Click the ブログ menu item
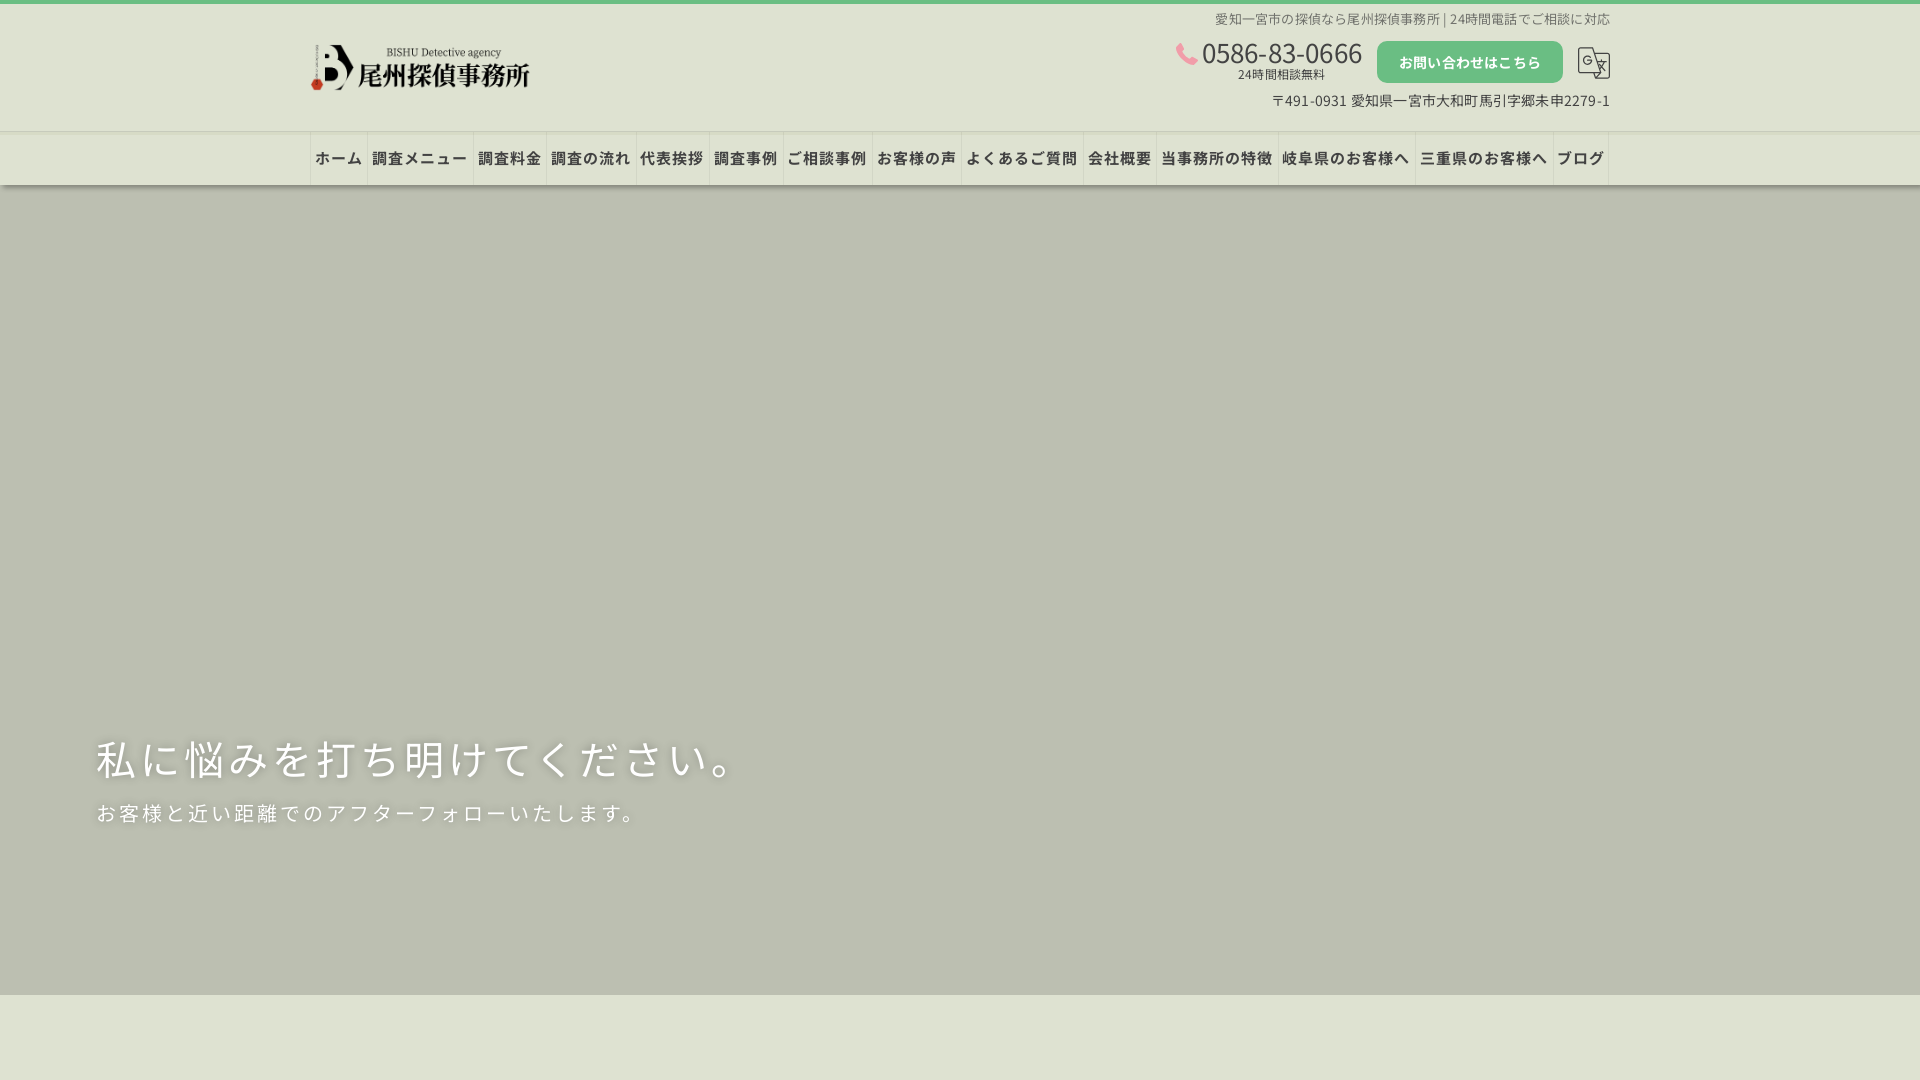 click(x=1581, y=159)
